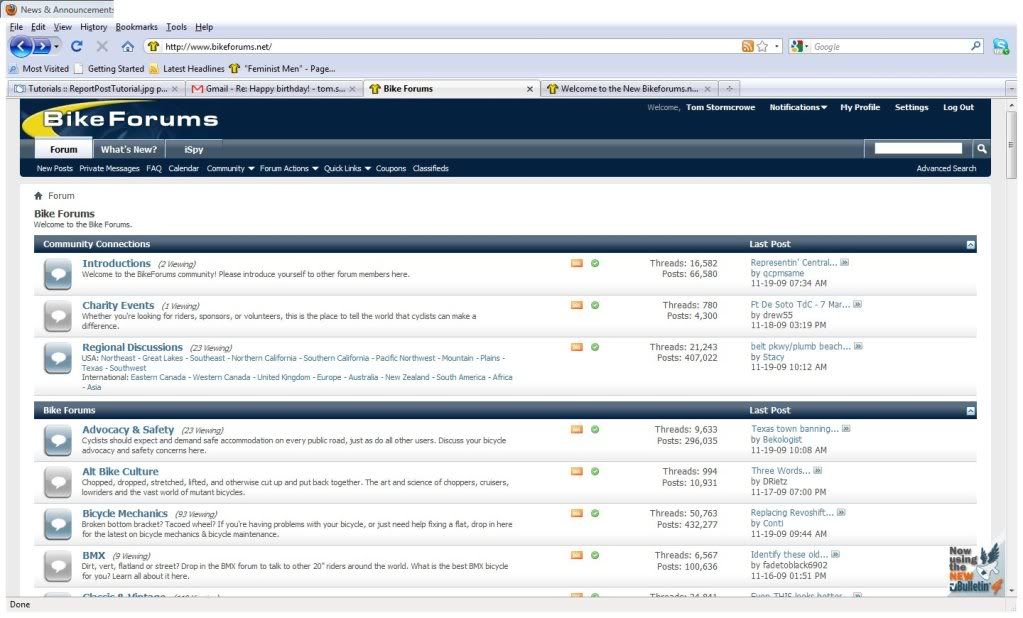Open the Bookmarks menu

click(136, 27)
